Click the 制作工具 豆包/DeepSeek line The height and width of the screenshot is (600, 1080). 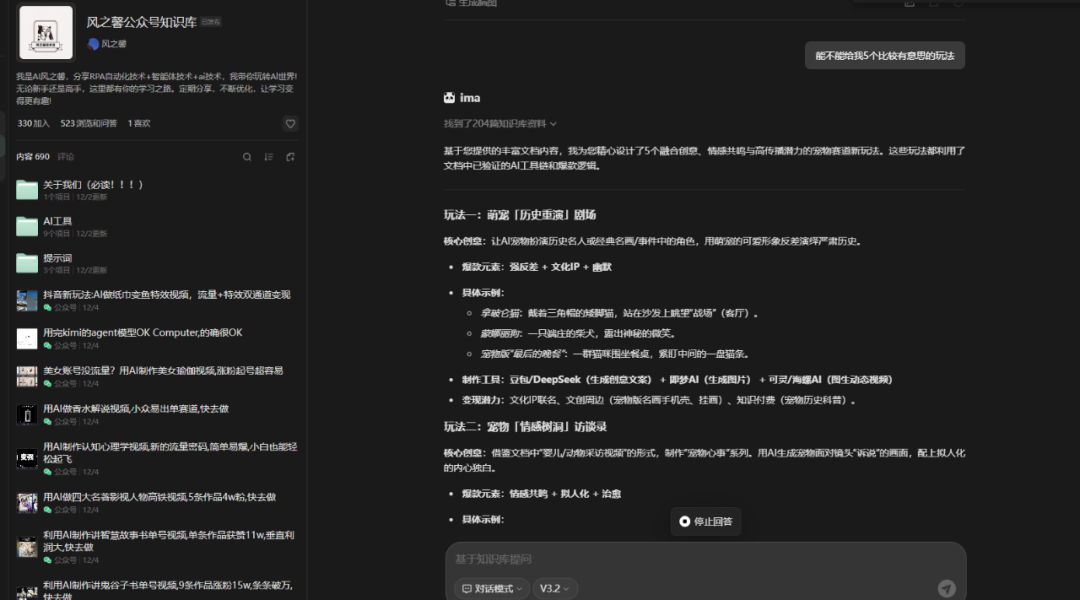(x=677, y=380)
